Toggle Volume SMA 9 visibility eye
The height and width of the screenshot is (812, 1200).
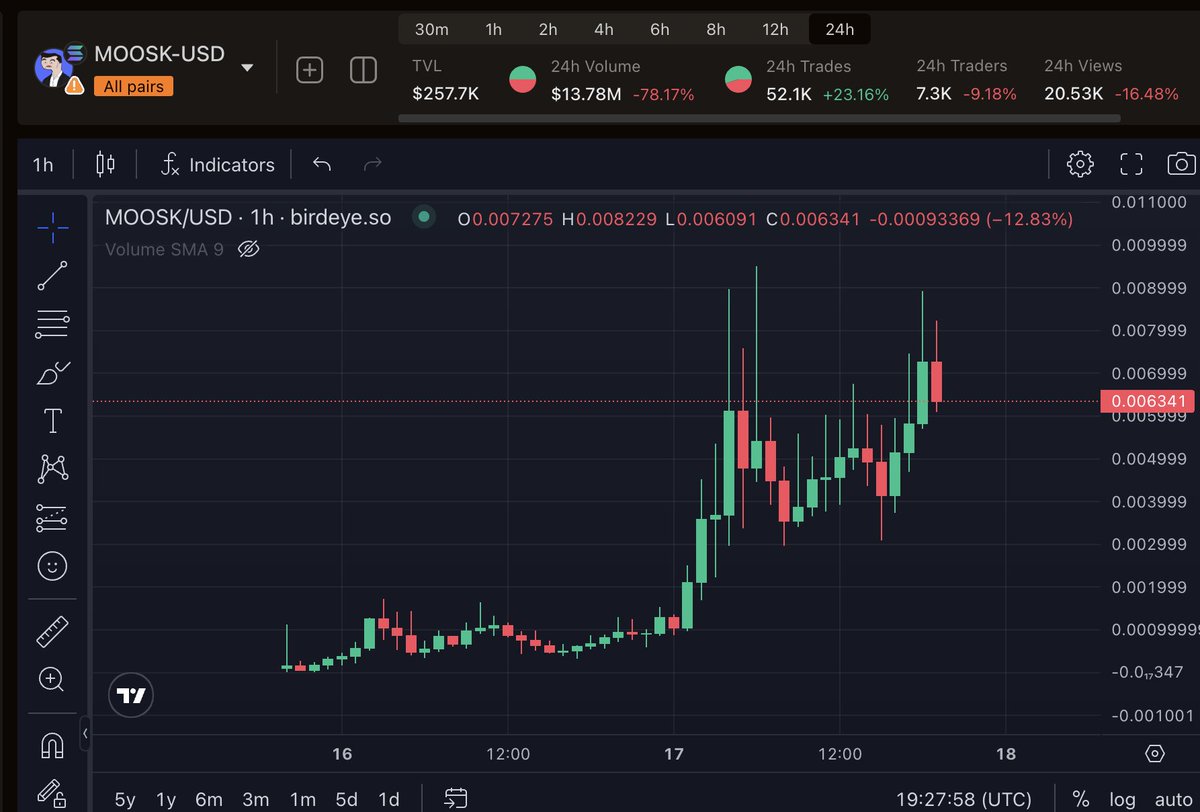[249, 249]
